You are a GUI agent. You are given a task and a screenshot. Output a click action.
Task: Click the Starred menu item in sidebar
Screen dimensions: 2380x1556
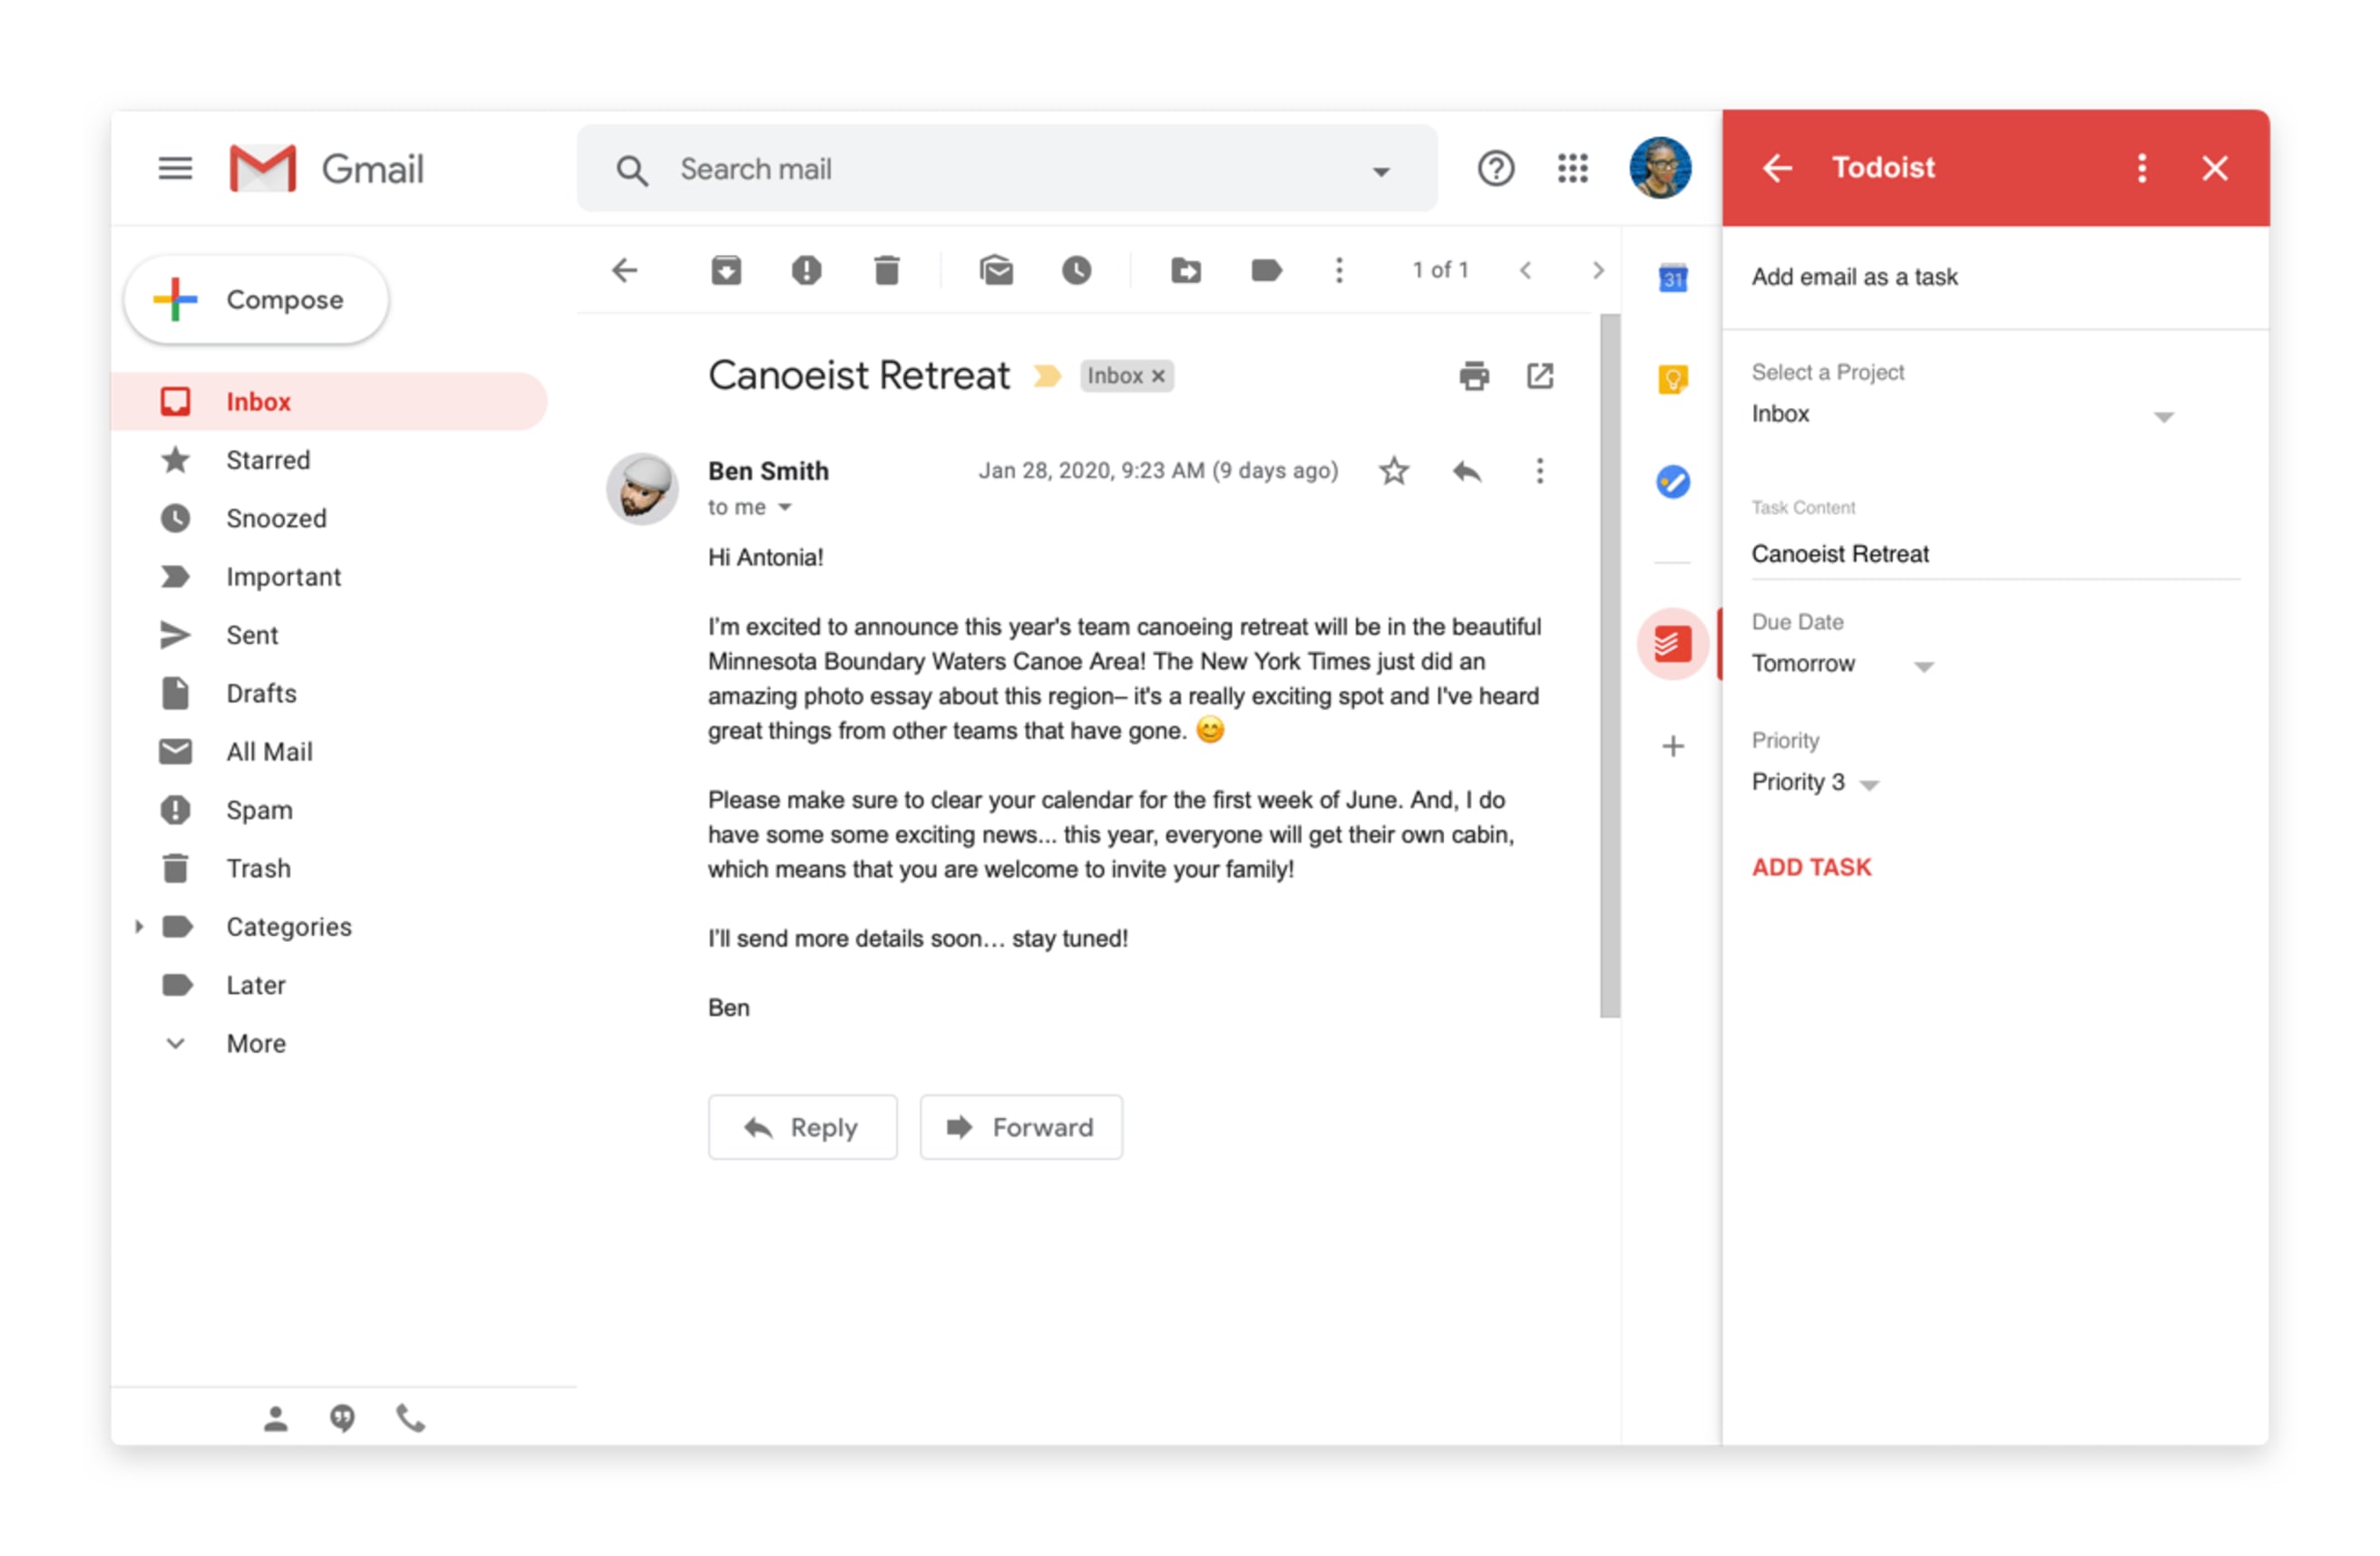(x=269, y=459)
